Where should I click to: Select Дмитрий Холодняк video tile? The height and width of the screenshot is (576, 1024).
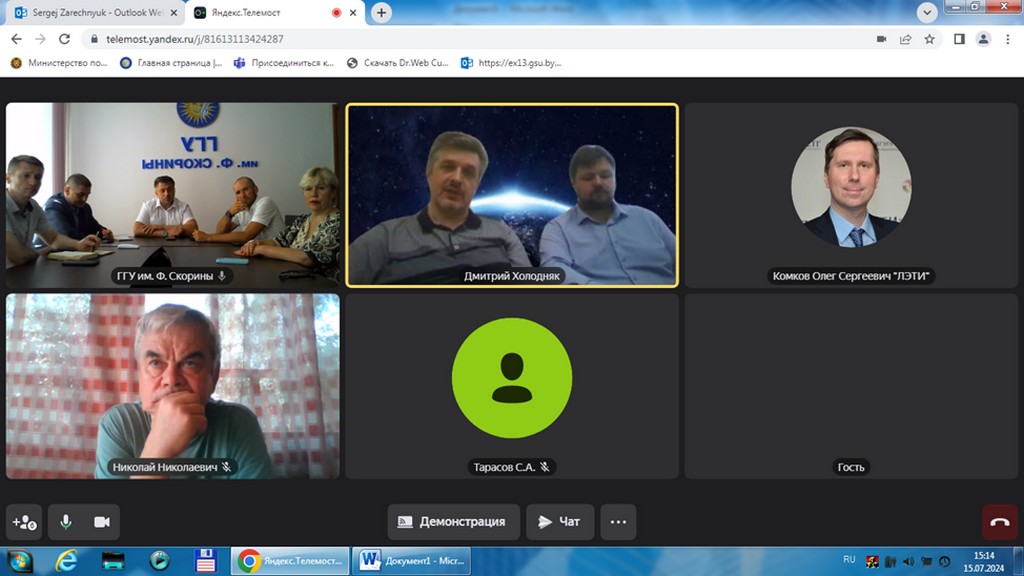coord(512,196)
